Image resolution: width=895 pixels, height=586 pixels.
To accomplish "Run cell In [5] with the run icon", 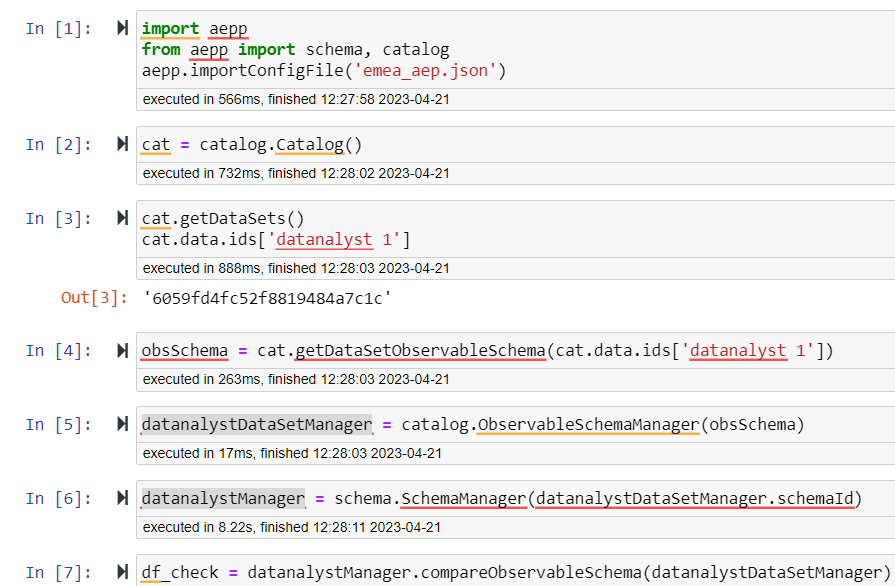I will click(122, 424).
